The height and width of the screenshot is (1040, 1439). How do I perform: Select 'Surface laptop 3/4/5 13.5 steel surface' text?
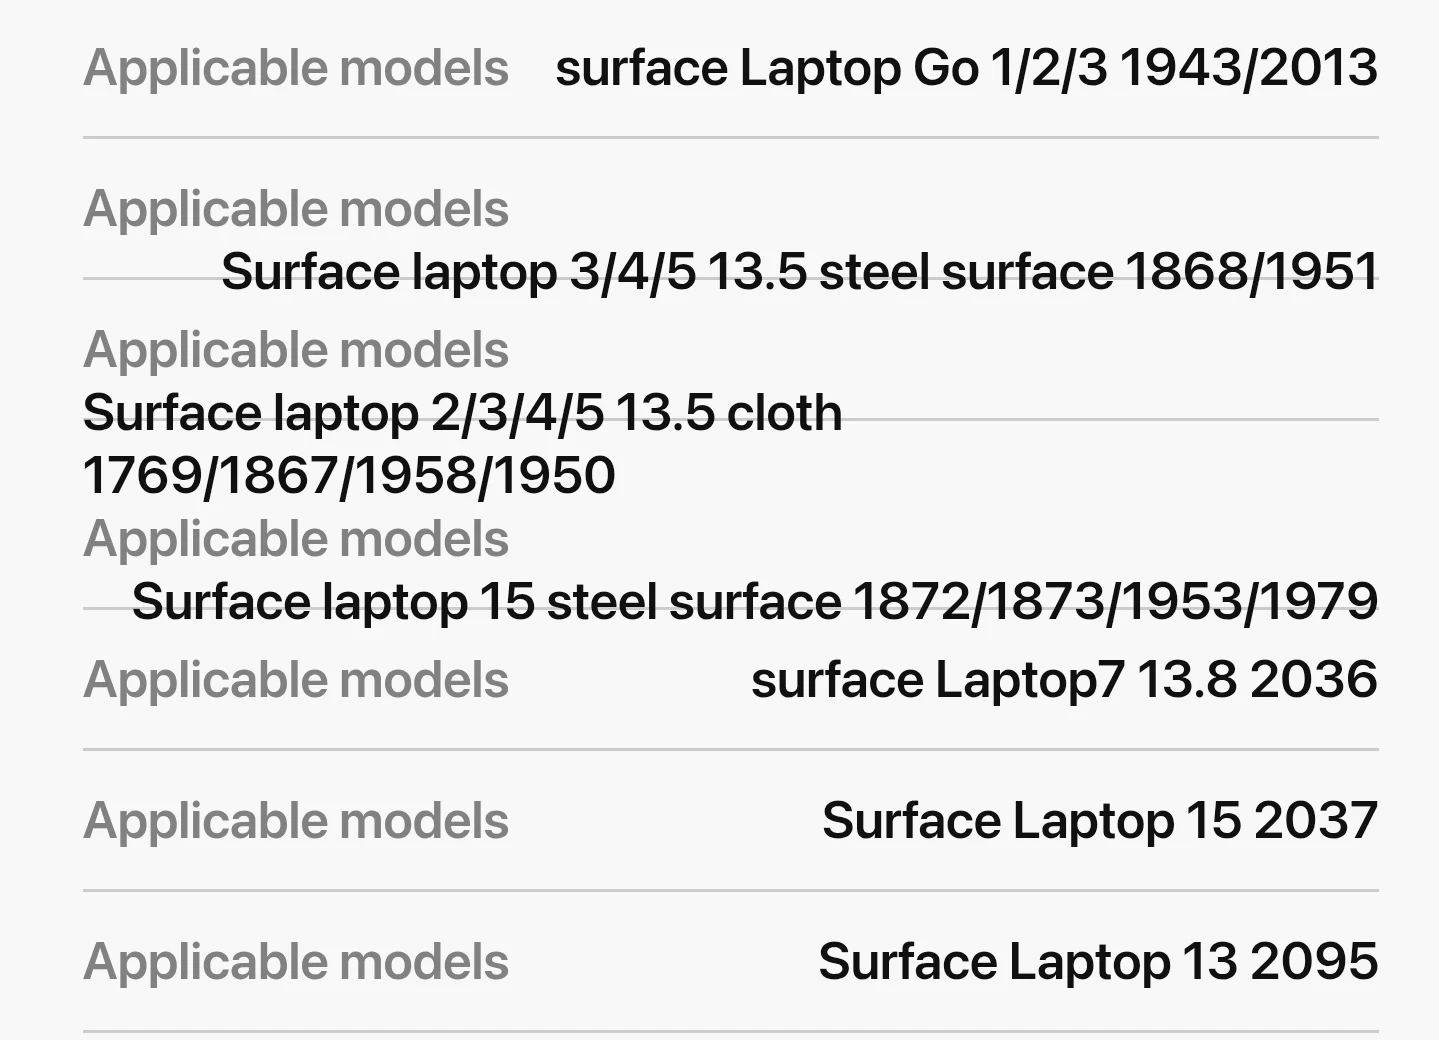(x=667, y=272)
